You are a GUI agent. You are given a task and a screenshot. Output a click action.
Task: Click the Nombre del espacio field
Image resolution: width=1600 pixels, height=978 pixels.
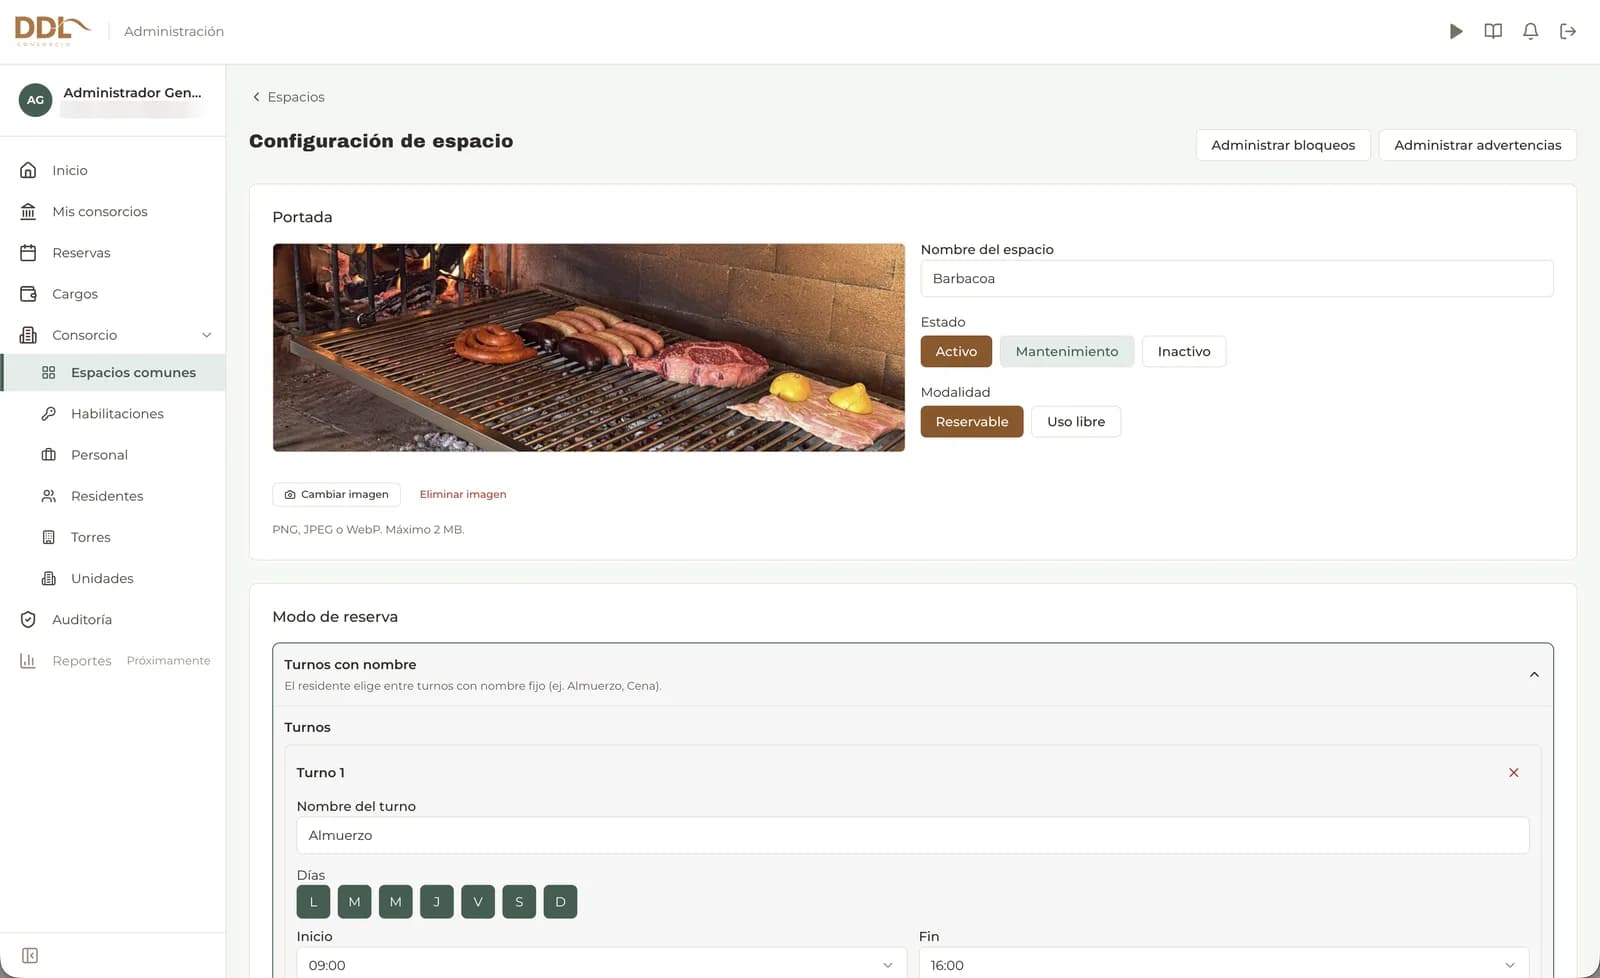tap(1237, 279)
